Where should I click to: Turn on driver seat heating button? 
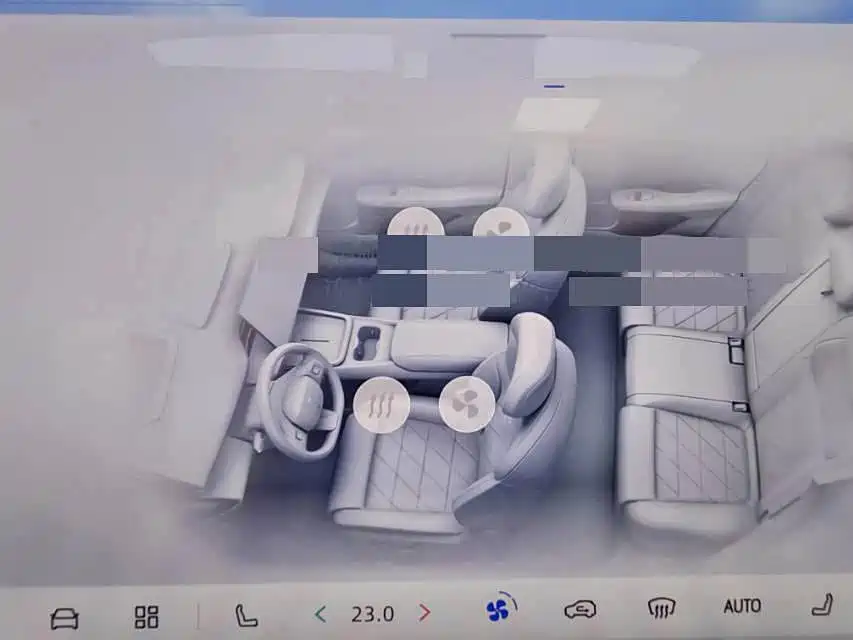(380, 405)
